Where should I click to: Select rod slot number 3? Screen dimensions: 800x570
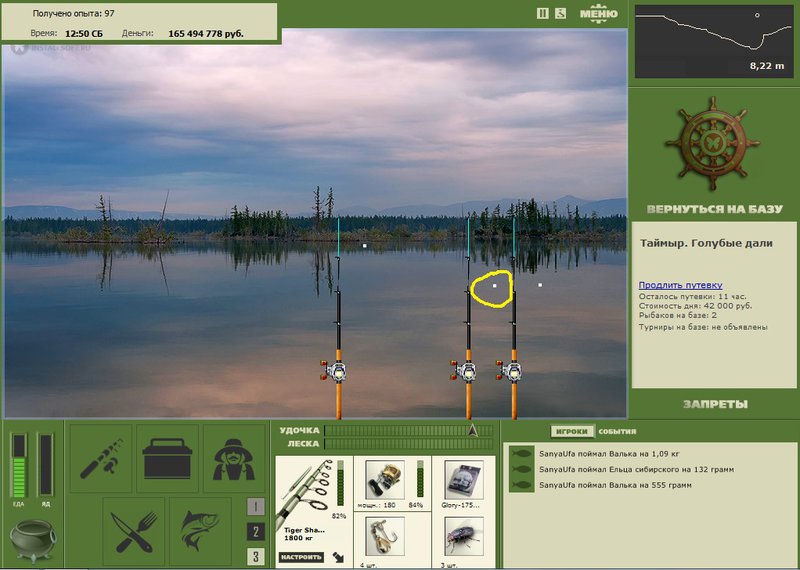[x=256, y=556]
